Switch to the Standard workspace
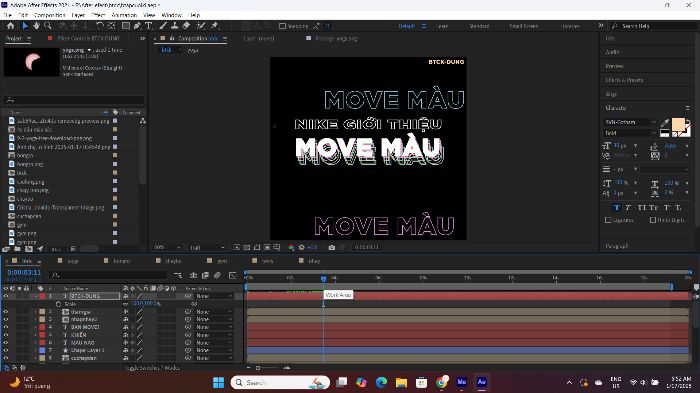This screenshot has width=700, height=393. pyautogui.click(x=479, y=26)
